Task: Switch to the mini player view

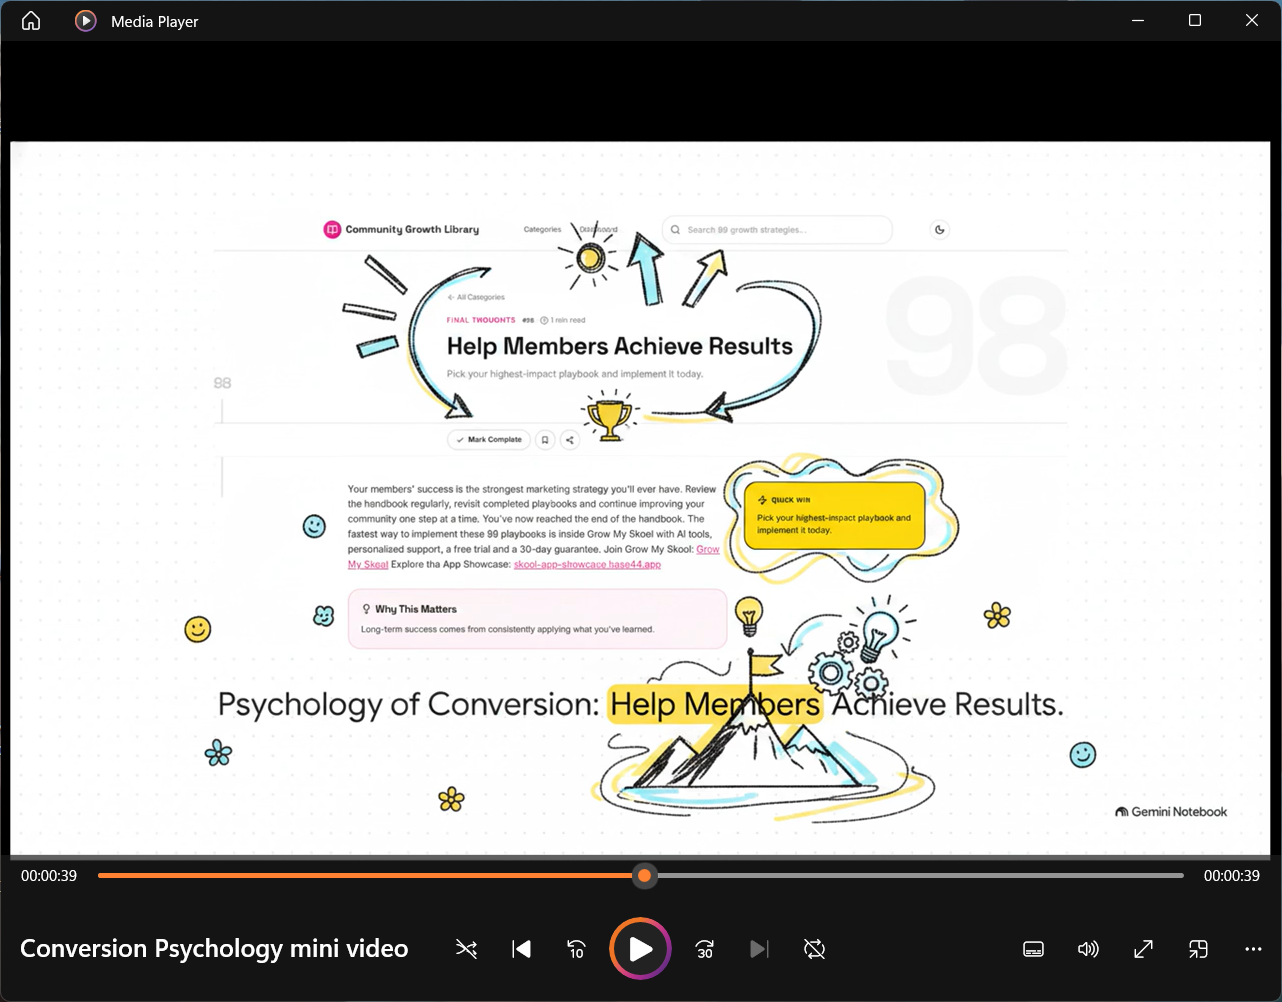Action: coord(1198,949)
